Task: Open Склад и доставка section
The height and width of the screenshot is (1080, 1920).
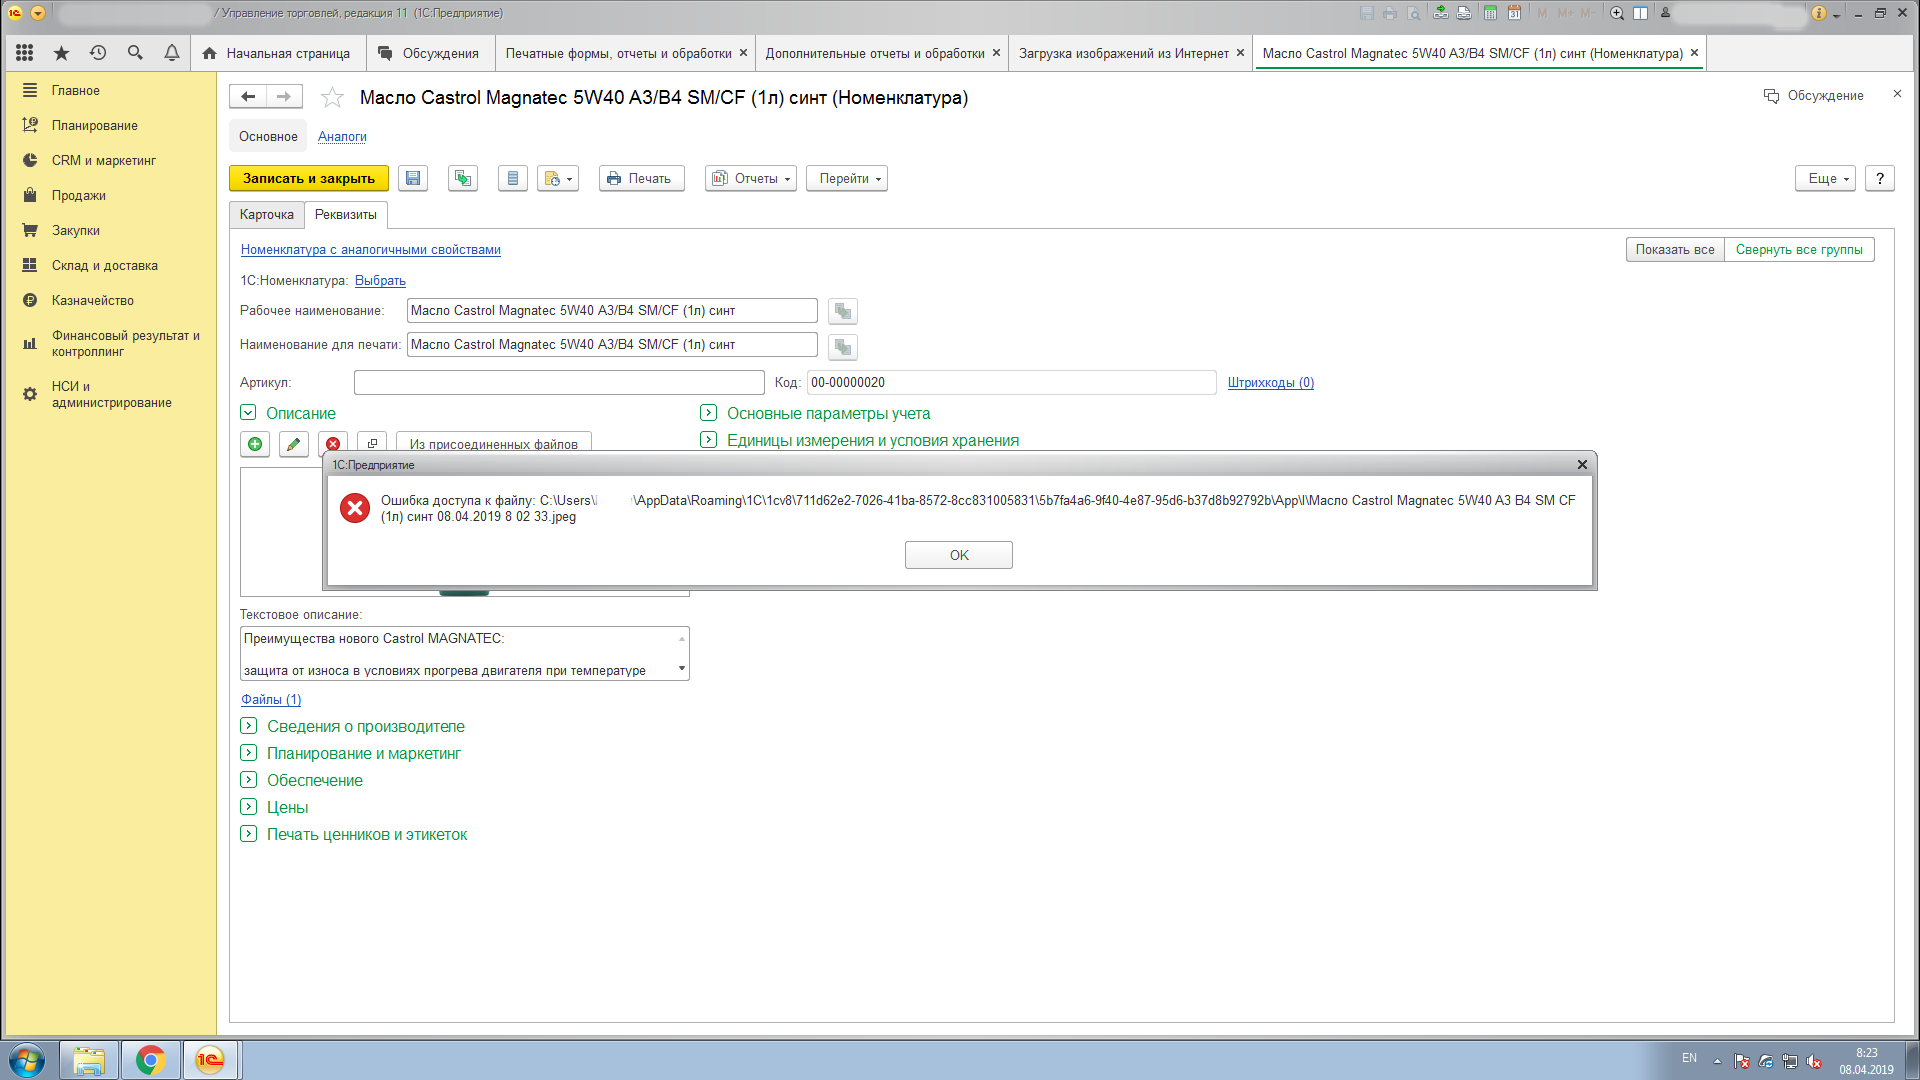Action: pos(105,265)
